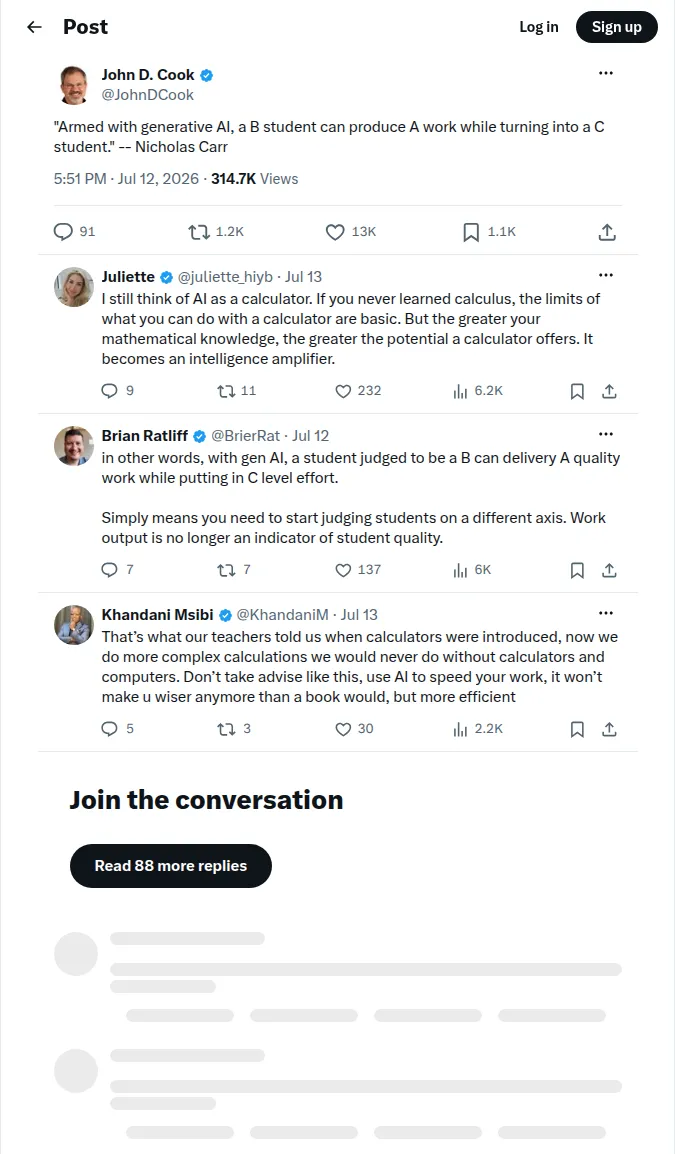Open more options on Juliette's reply
The image size is (675, 1154).
[x=606, y=275]
